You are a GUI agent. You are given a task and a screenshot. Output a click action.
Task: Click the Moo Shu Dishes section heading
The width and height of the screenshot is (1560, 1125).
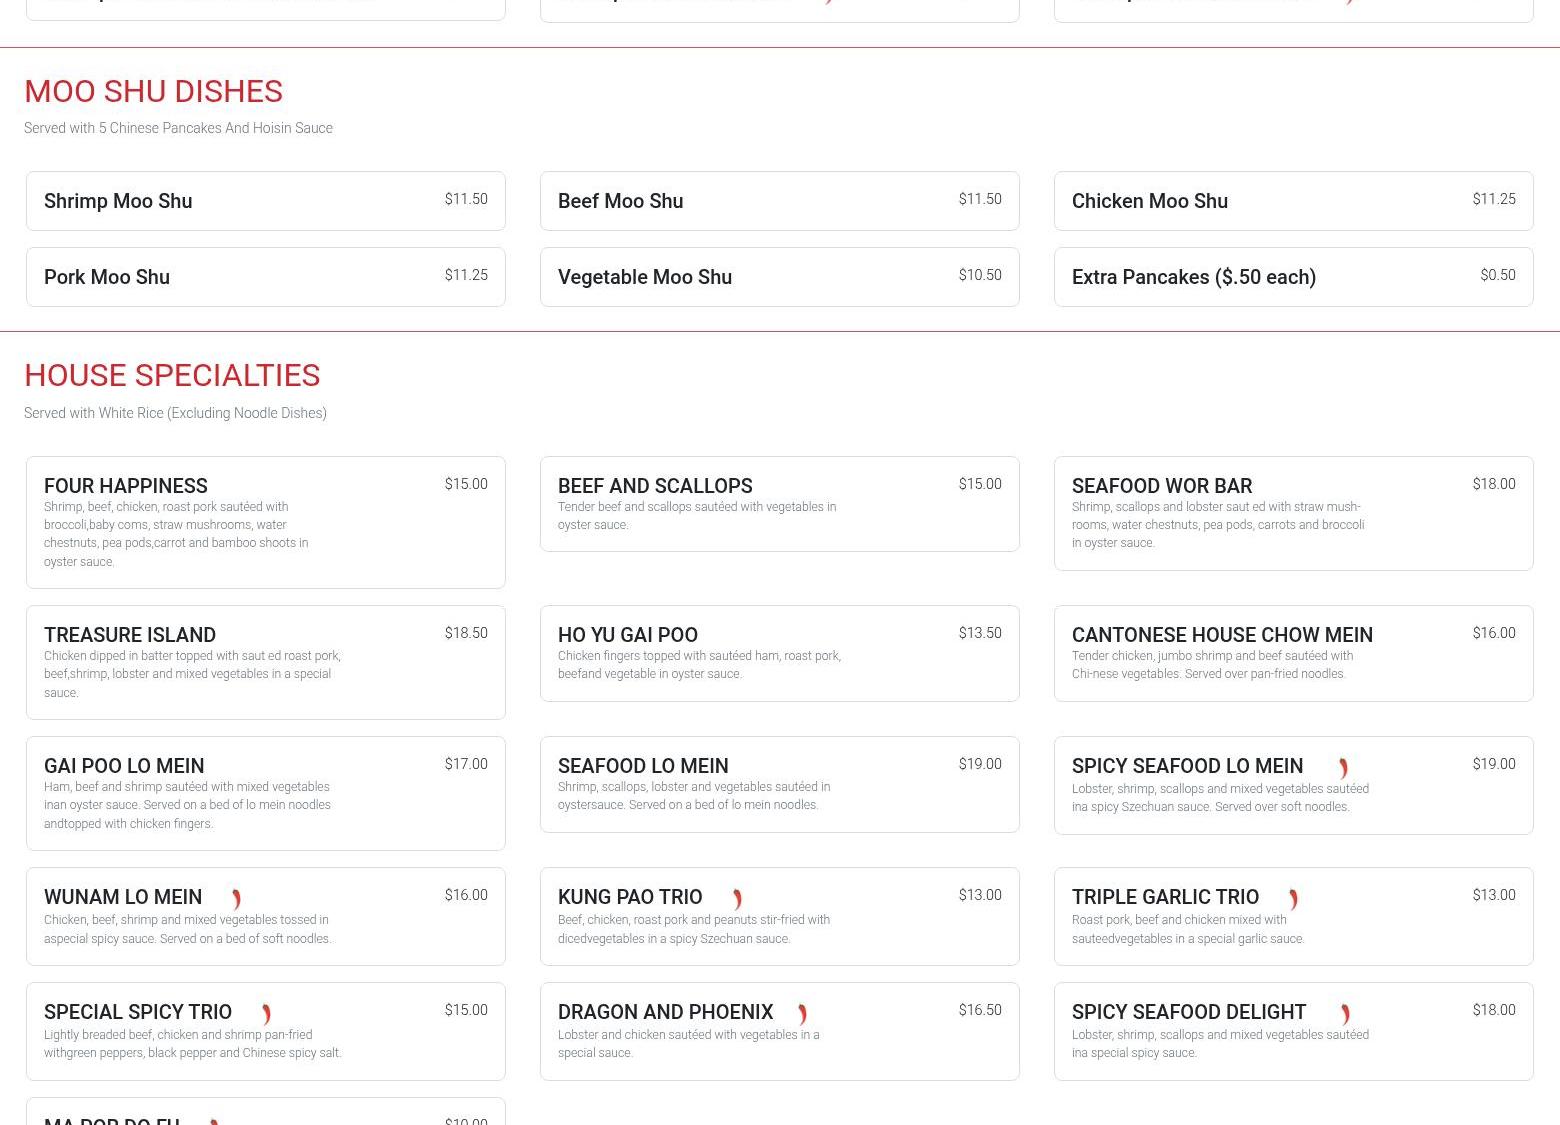click(153, 91)
